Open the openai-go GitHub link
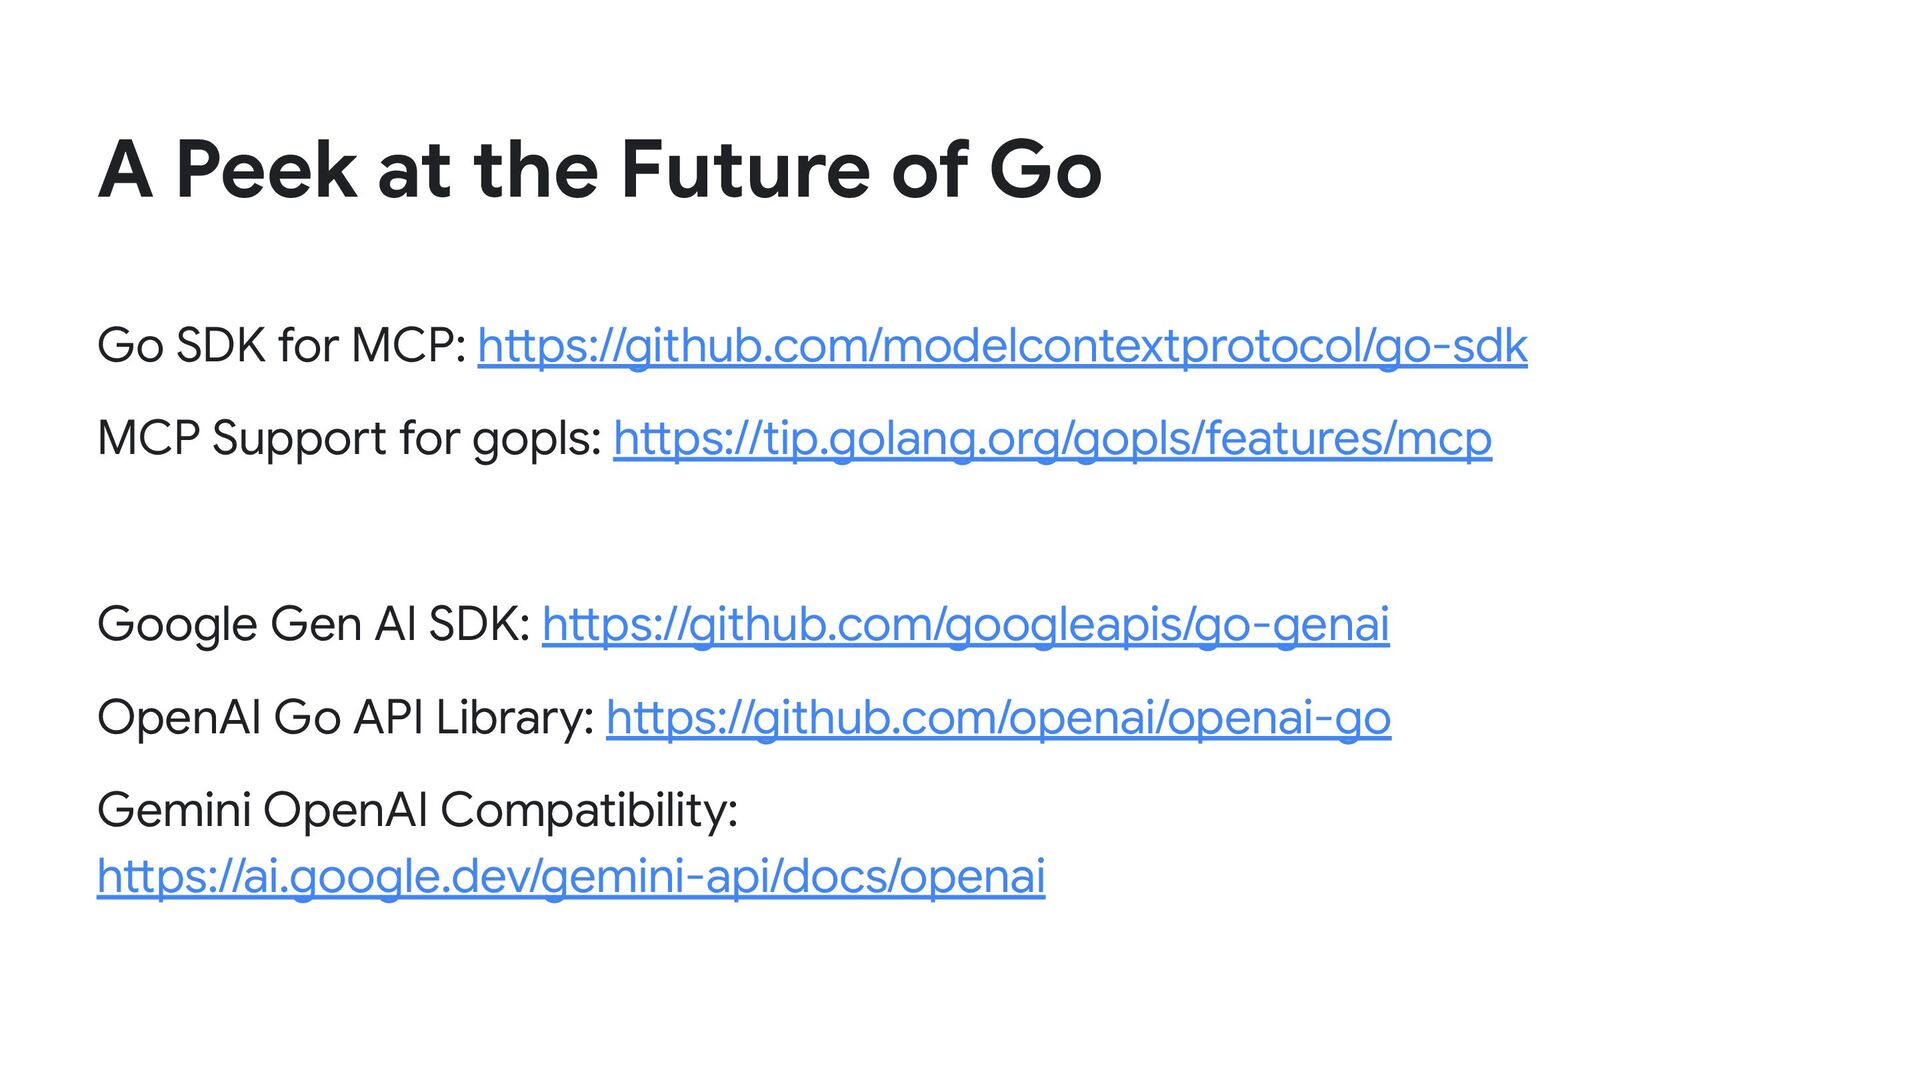Image resolution: width=1920 pixels, height=1080 pixels. (x=998, y=718)
